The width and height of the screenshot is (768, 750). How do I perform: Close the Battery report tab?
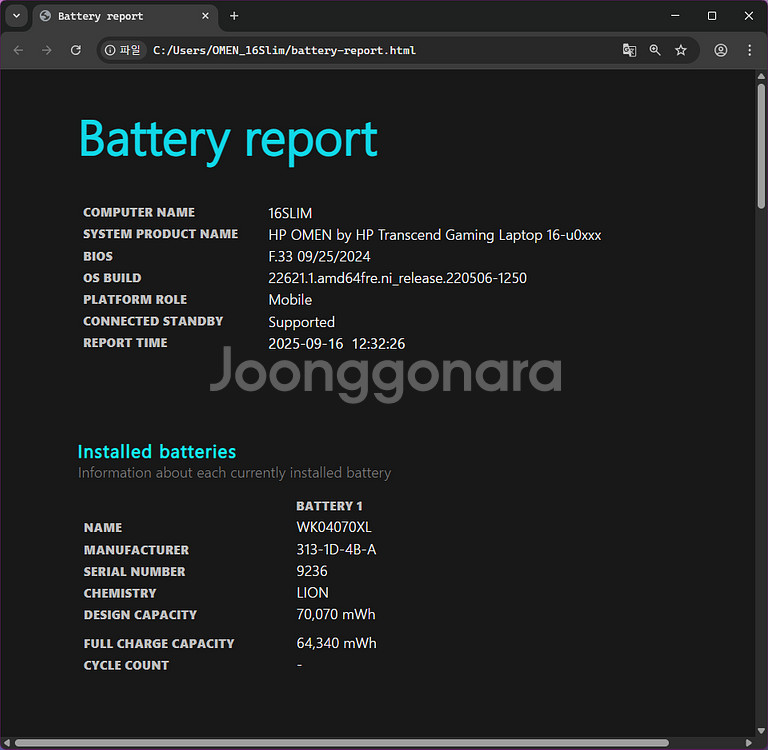tap(205, 16)
